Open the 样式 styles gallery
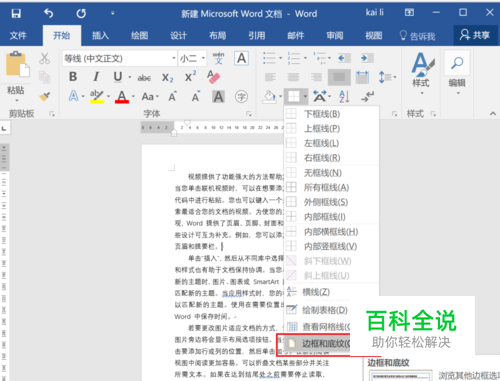Screen dimensions: 500x381 click(x=422, y=73)
